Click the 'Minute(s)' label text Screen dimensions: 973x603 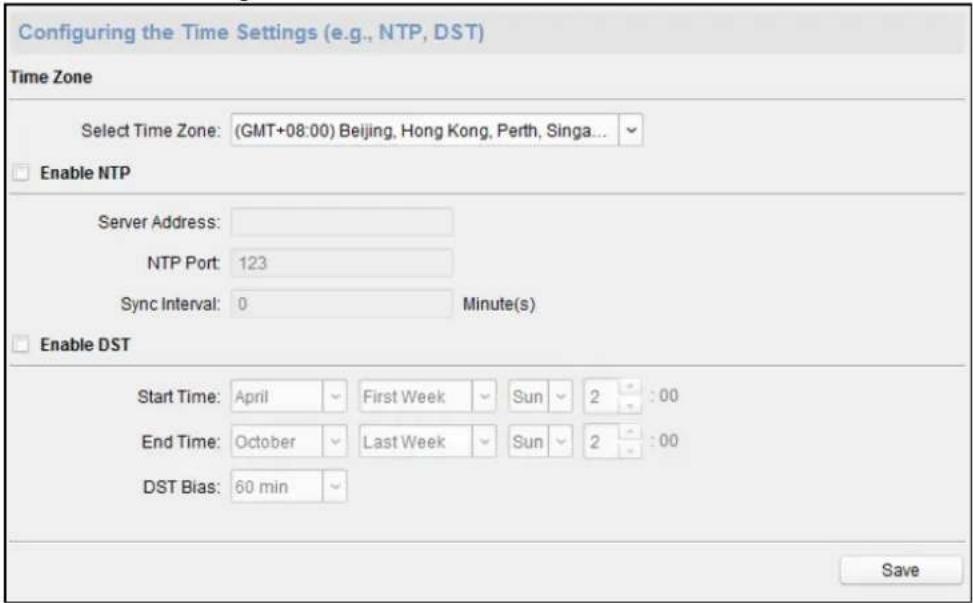499,304
